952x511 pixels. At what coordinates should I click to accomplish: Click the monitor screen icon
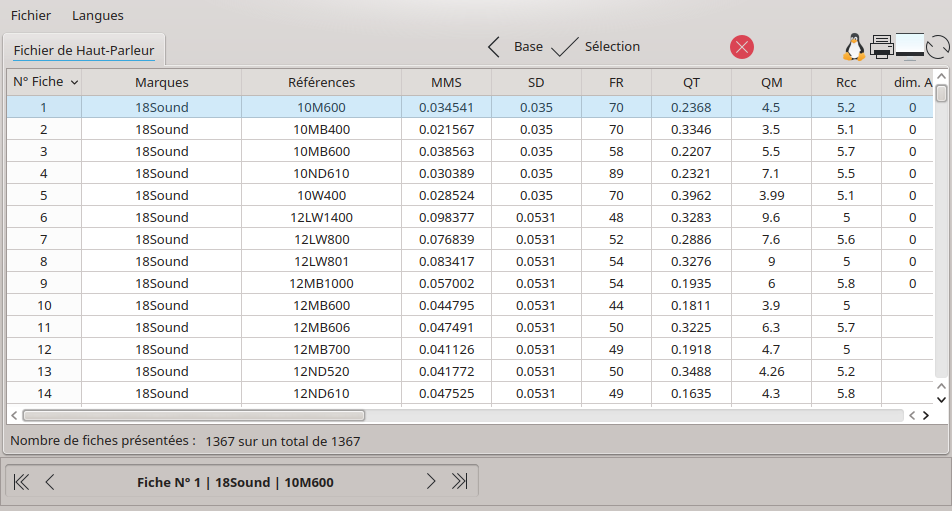910,47
